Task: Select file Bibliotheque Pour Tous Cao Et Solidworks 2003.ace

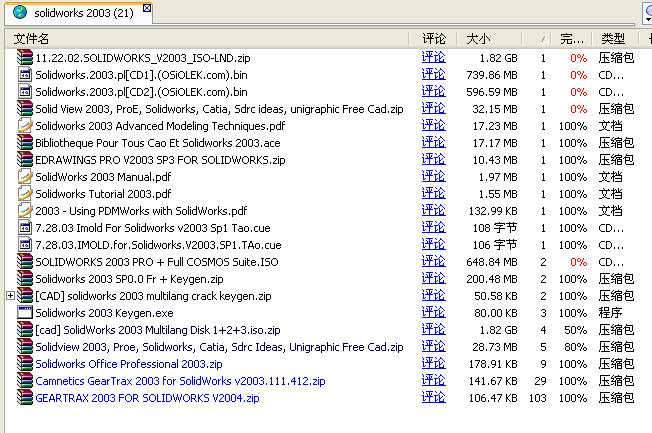Action: point(158,143)
